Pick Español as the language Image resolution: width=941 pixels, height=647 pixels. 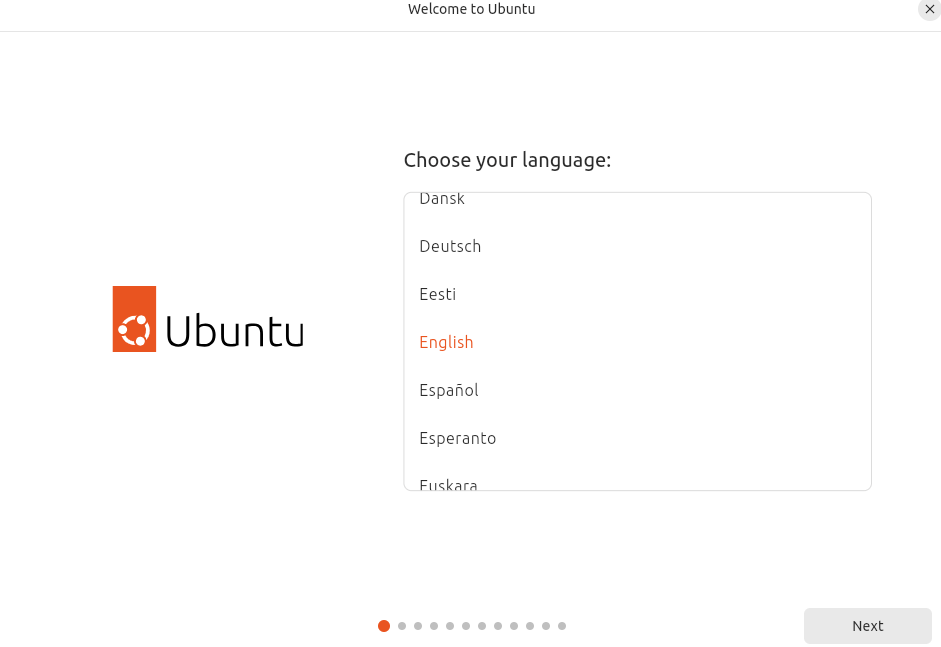tap(637, 390)
